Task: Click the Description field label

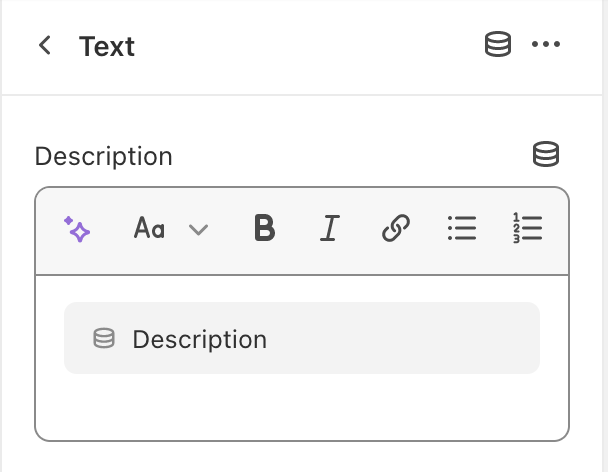Action: tap(103, 156)
